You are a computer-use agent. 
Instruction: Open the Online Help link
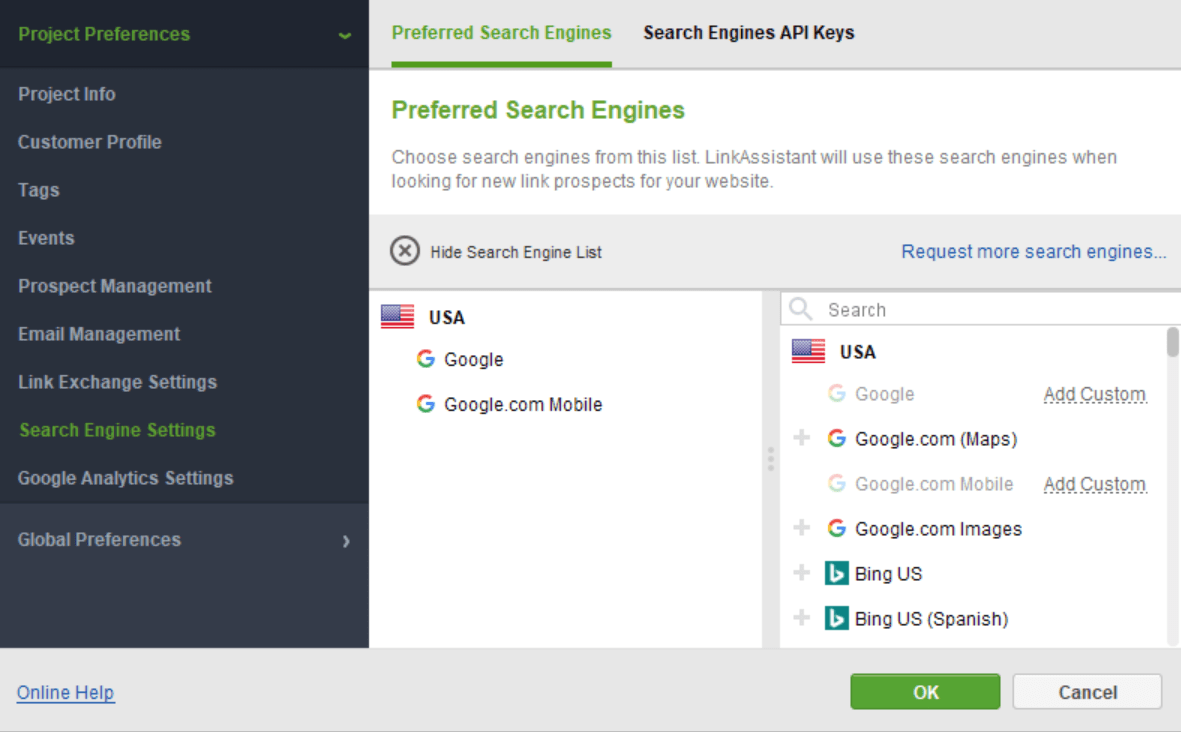(65, 692)
